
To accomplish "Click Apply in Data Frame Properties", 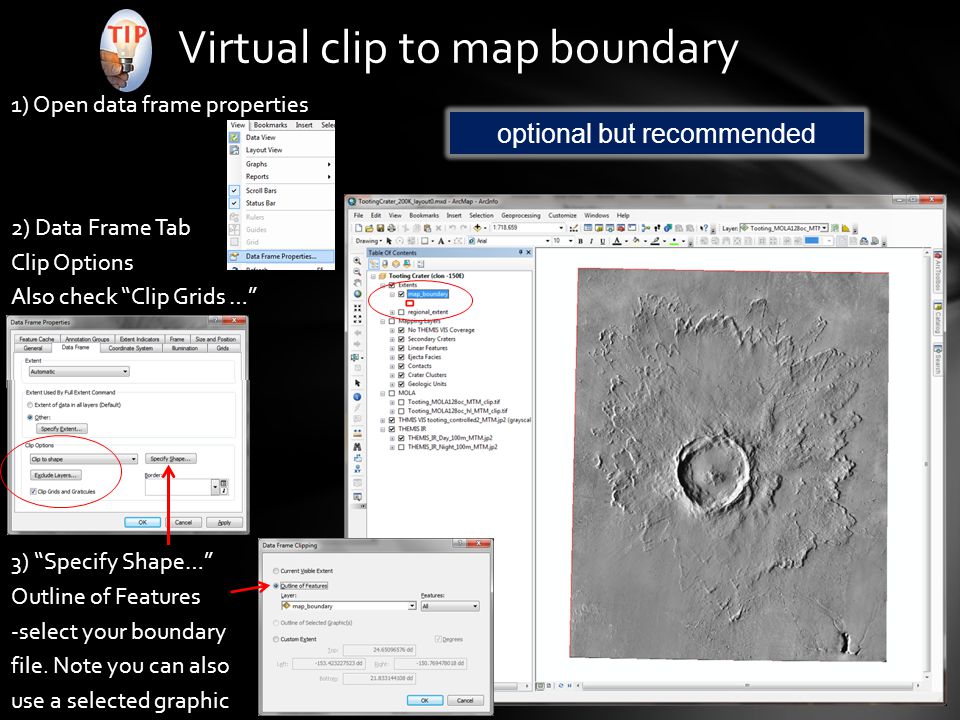I will point(225,522).
